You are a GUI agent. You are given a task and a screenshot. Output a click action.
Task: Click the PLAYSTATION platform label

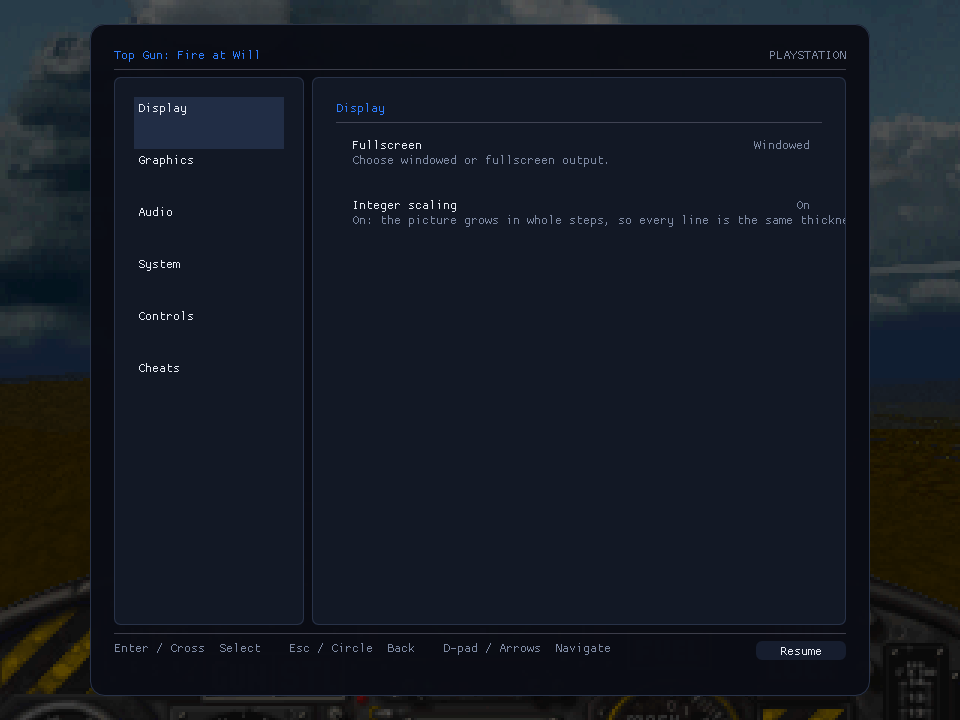808,55
